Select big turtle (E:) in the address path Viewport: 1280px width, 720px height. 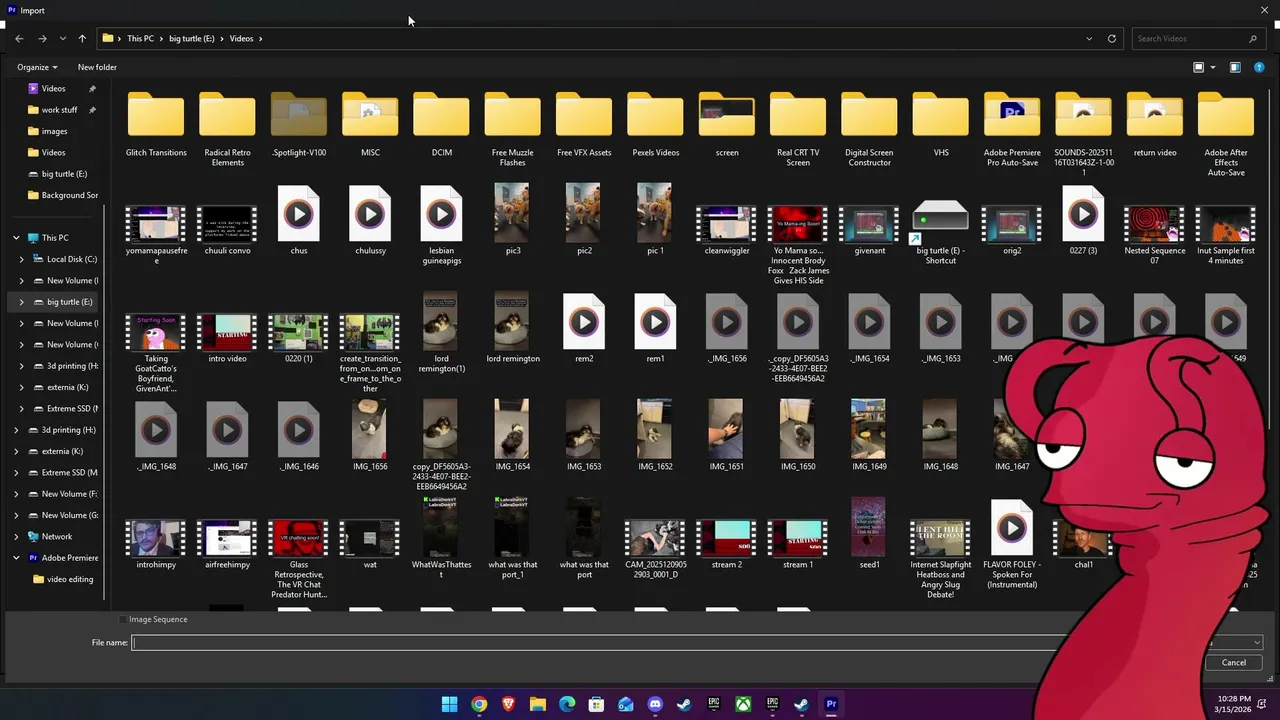click(192, 38)
